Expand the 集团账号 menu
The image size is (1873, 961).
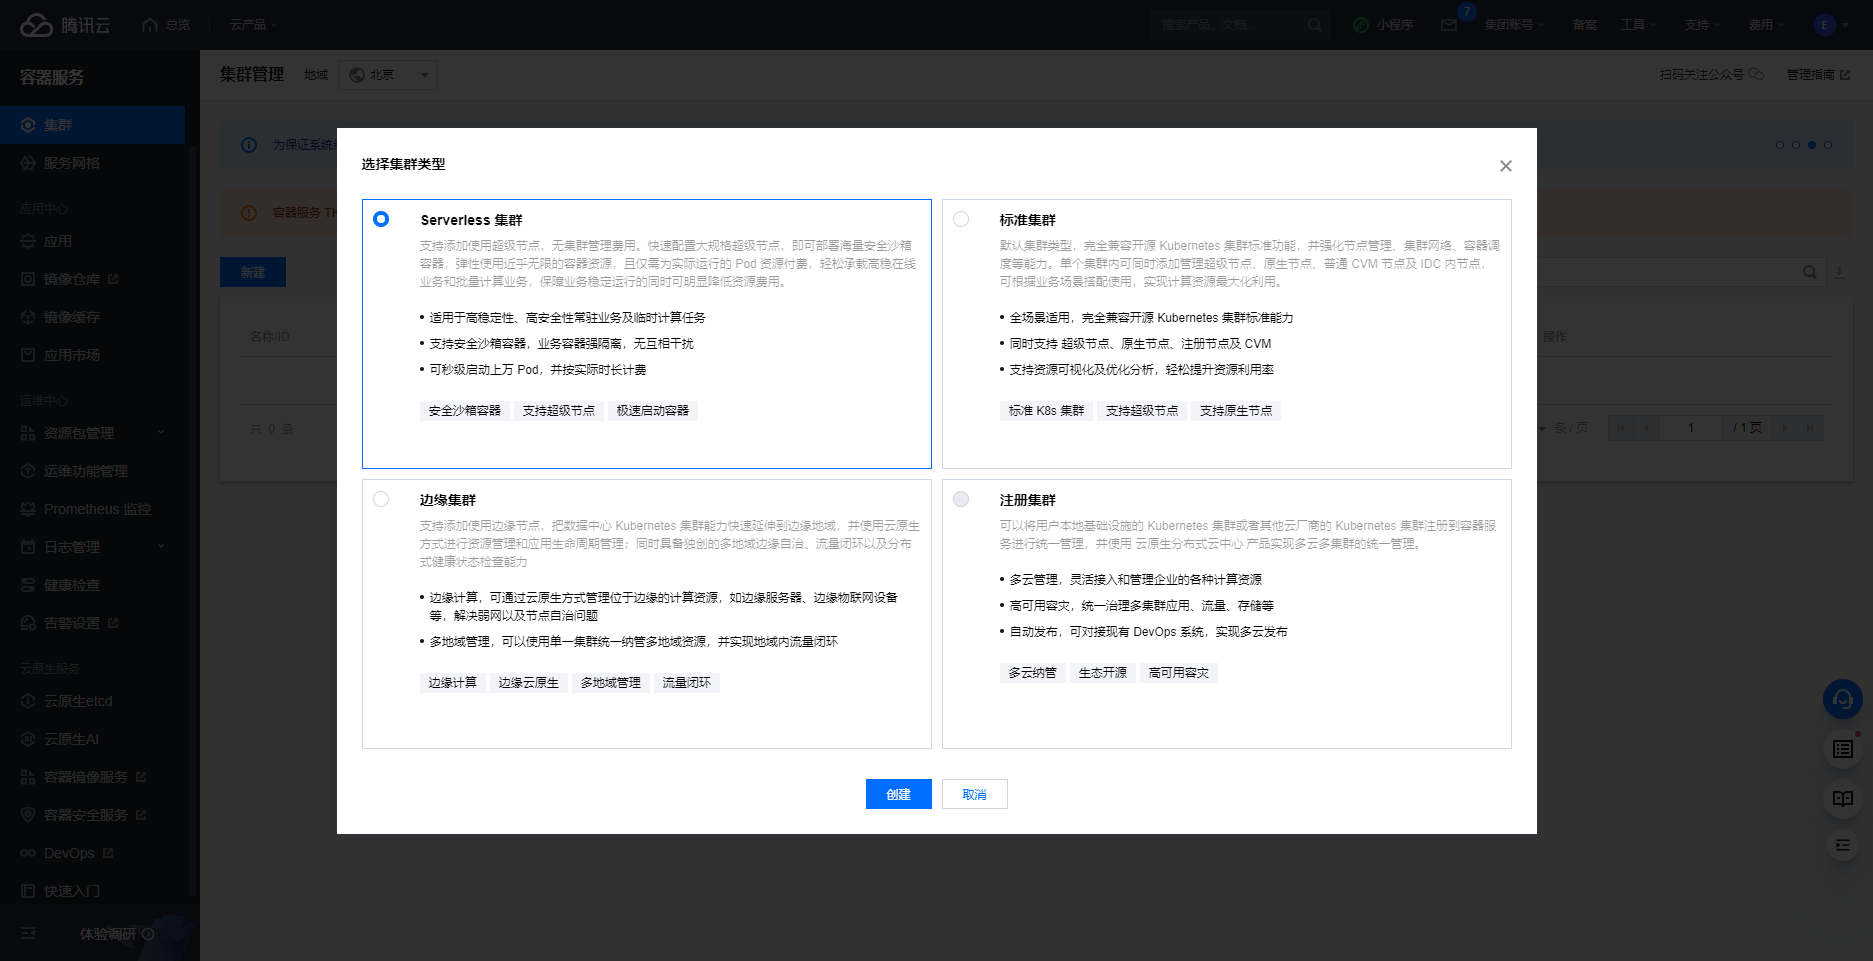pos(1514,25)
